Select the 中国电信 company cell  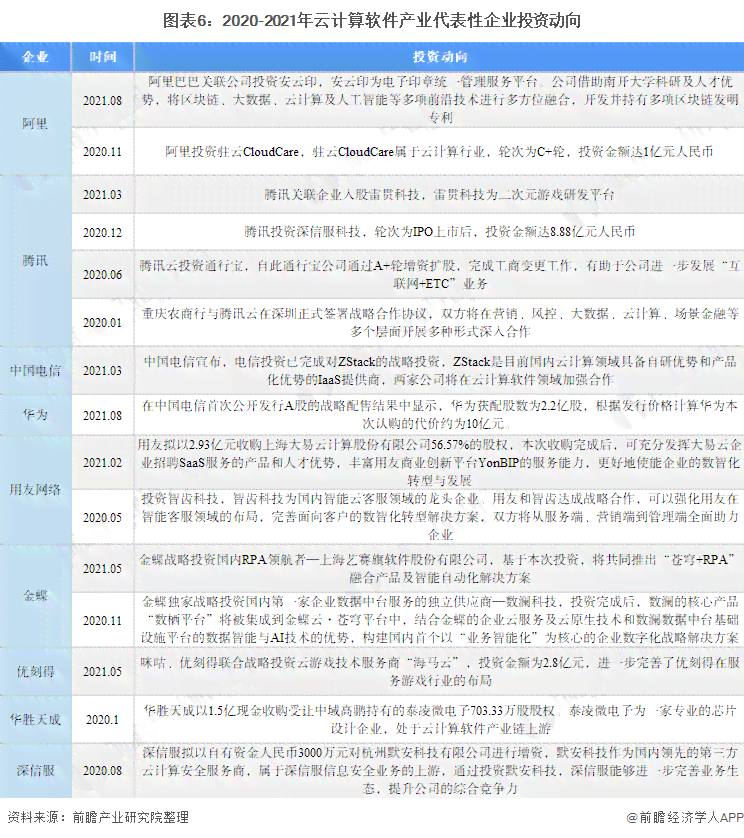(x=35, y=370)
